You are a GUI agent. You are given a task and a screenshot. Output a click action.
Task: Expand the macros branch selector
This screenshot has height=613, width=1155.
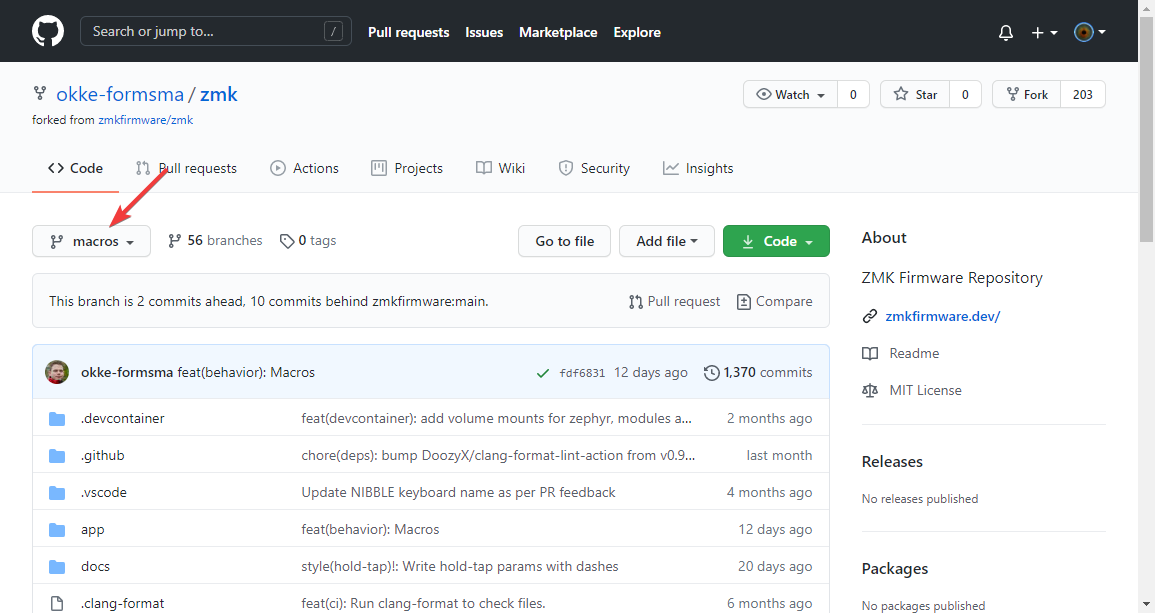tap(91, 241)
